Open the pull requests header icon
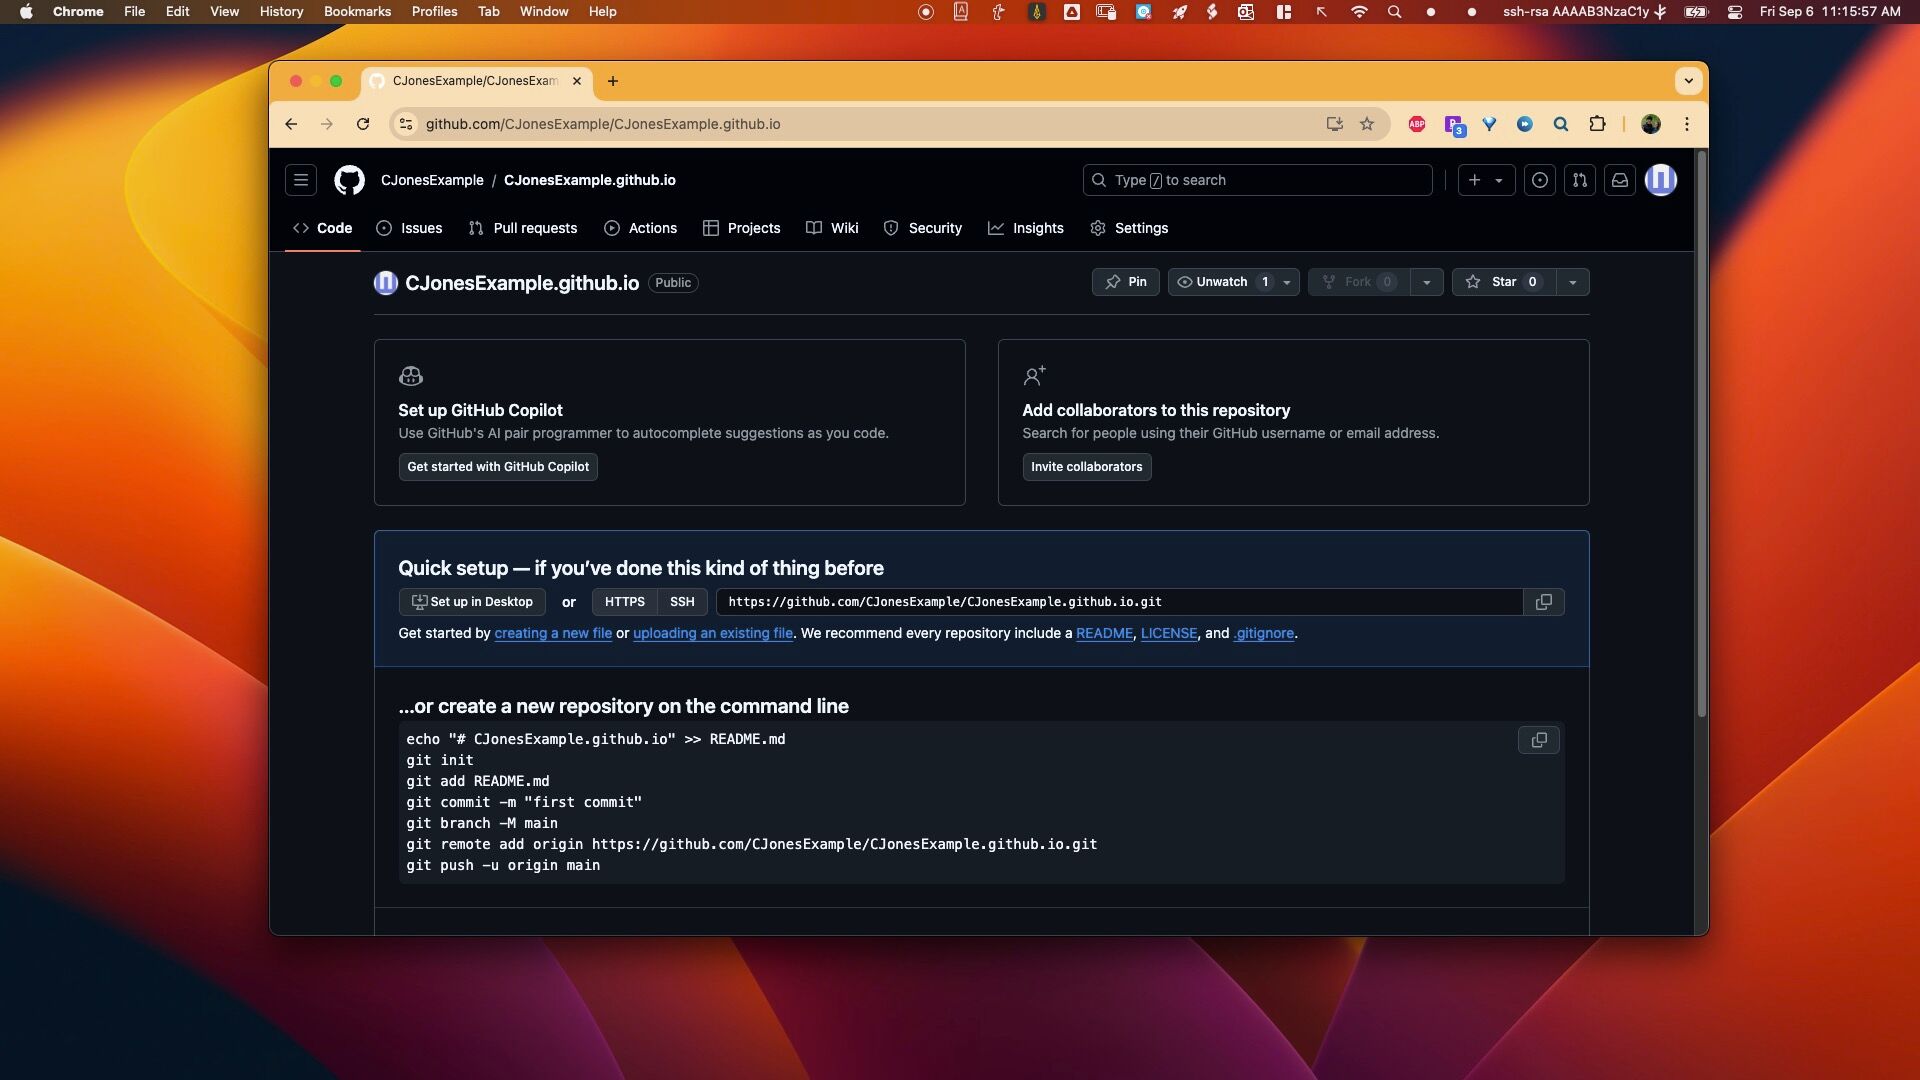This screenshot has width=1920, height=1080. (1579, 180)
